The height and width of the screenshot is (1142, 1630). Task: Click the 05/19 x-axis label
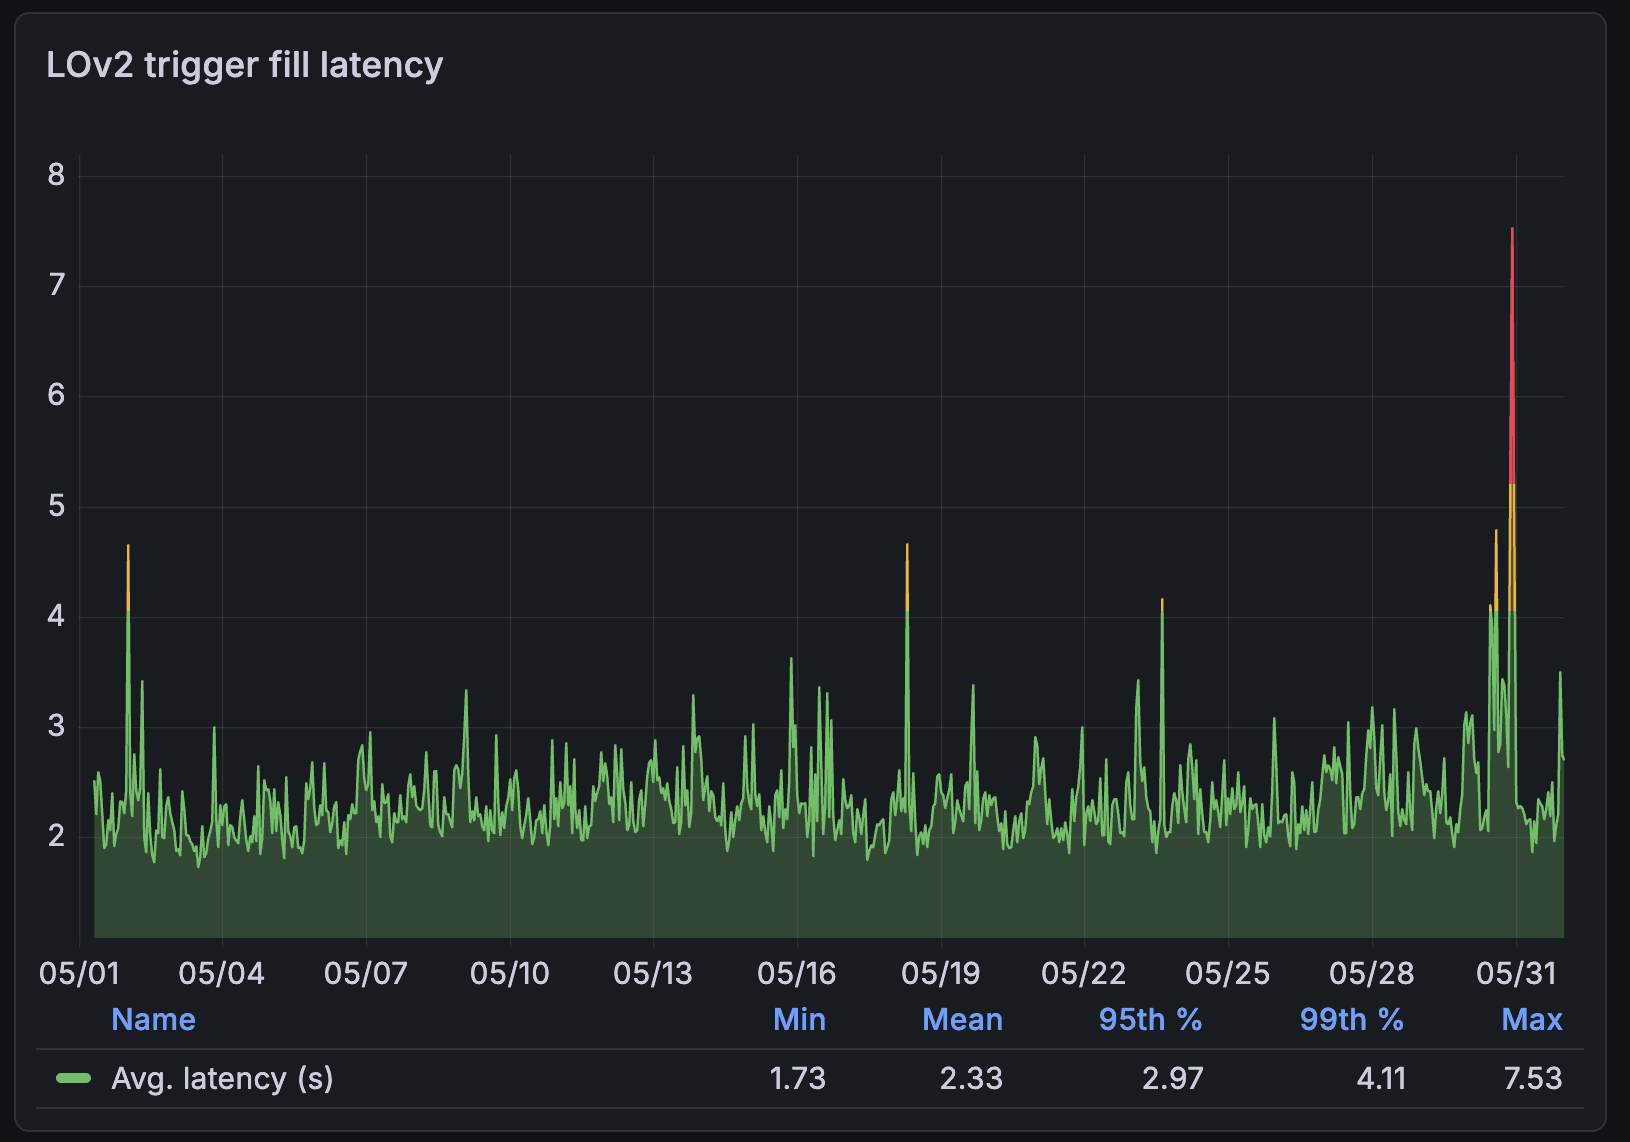[941, 973]
